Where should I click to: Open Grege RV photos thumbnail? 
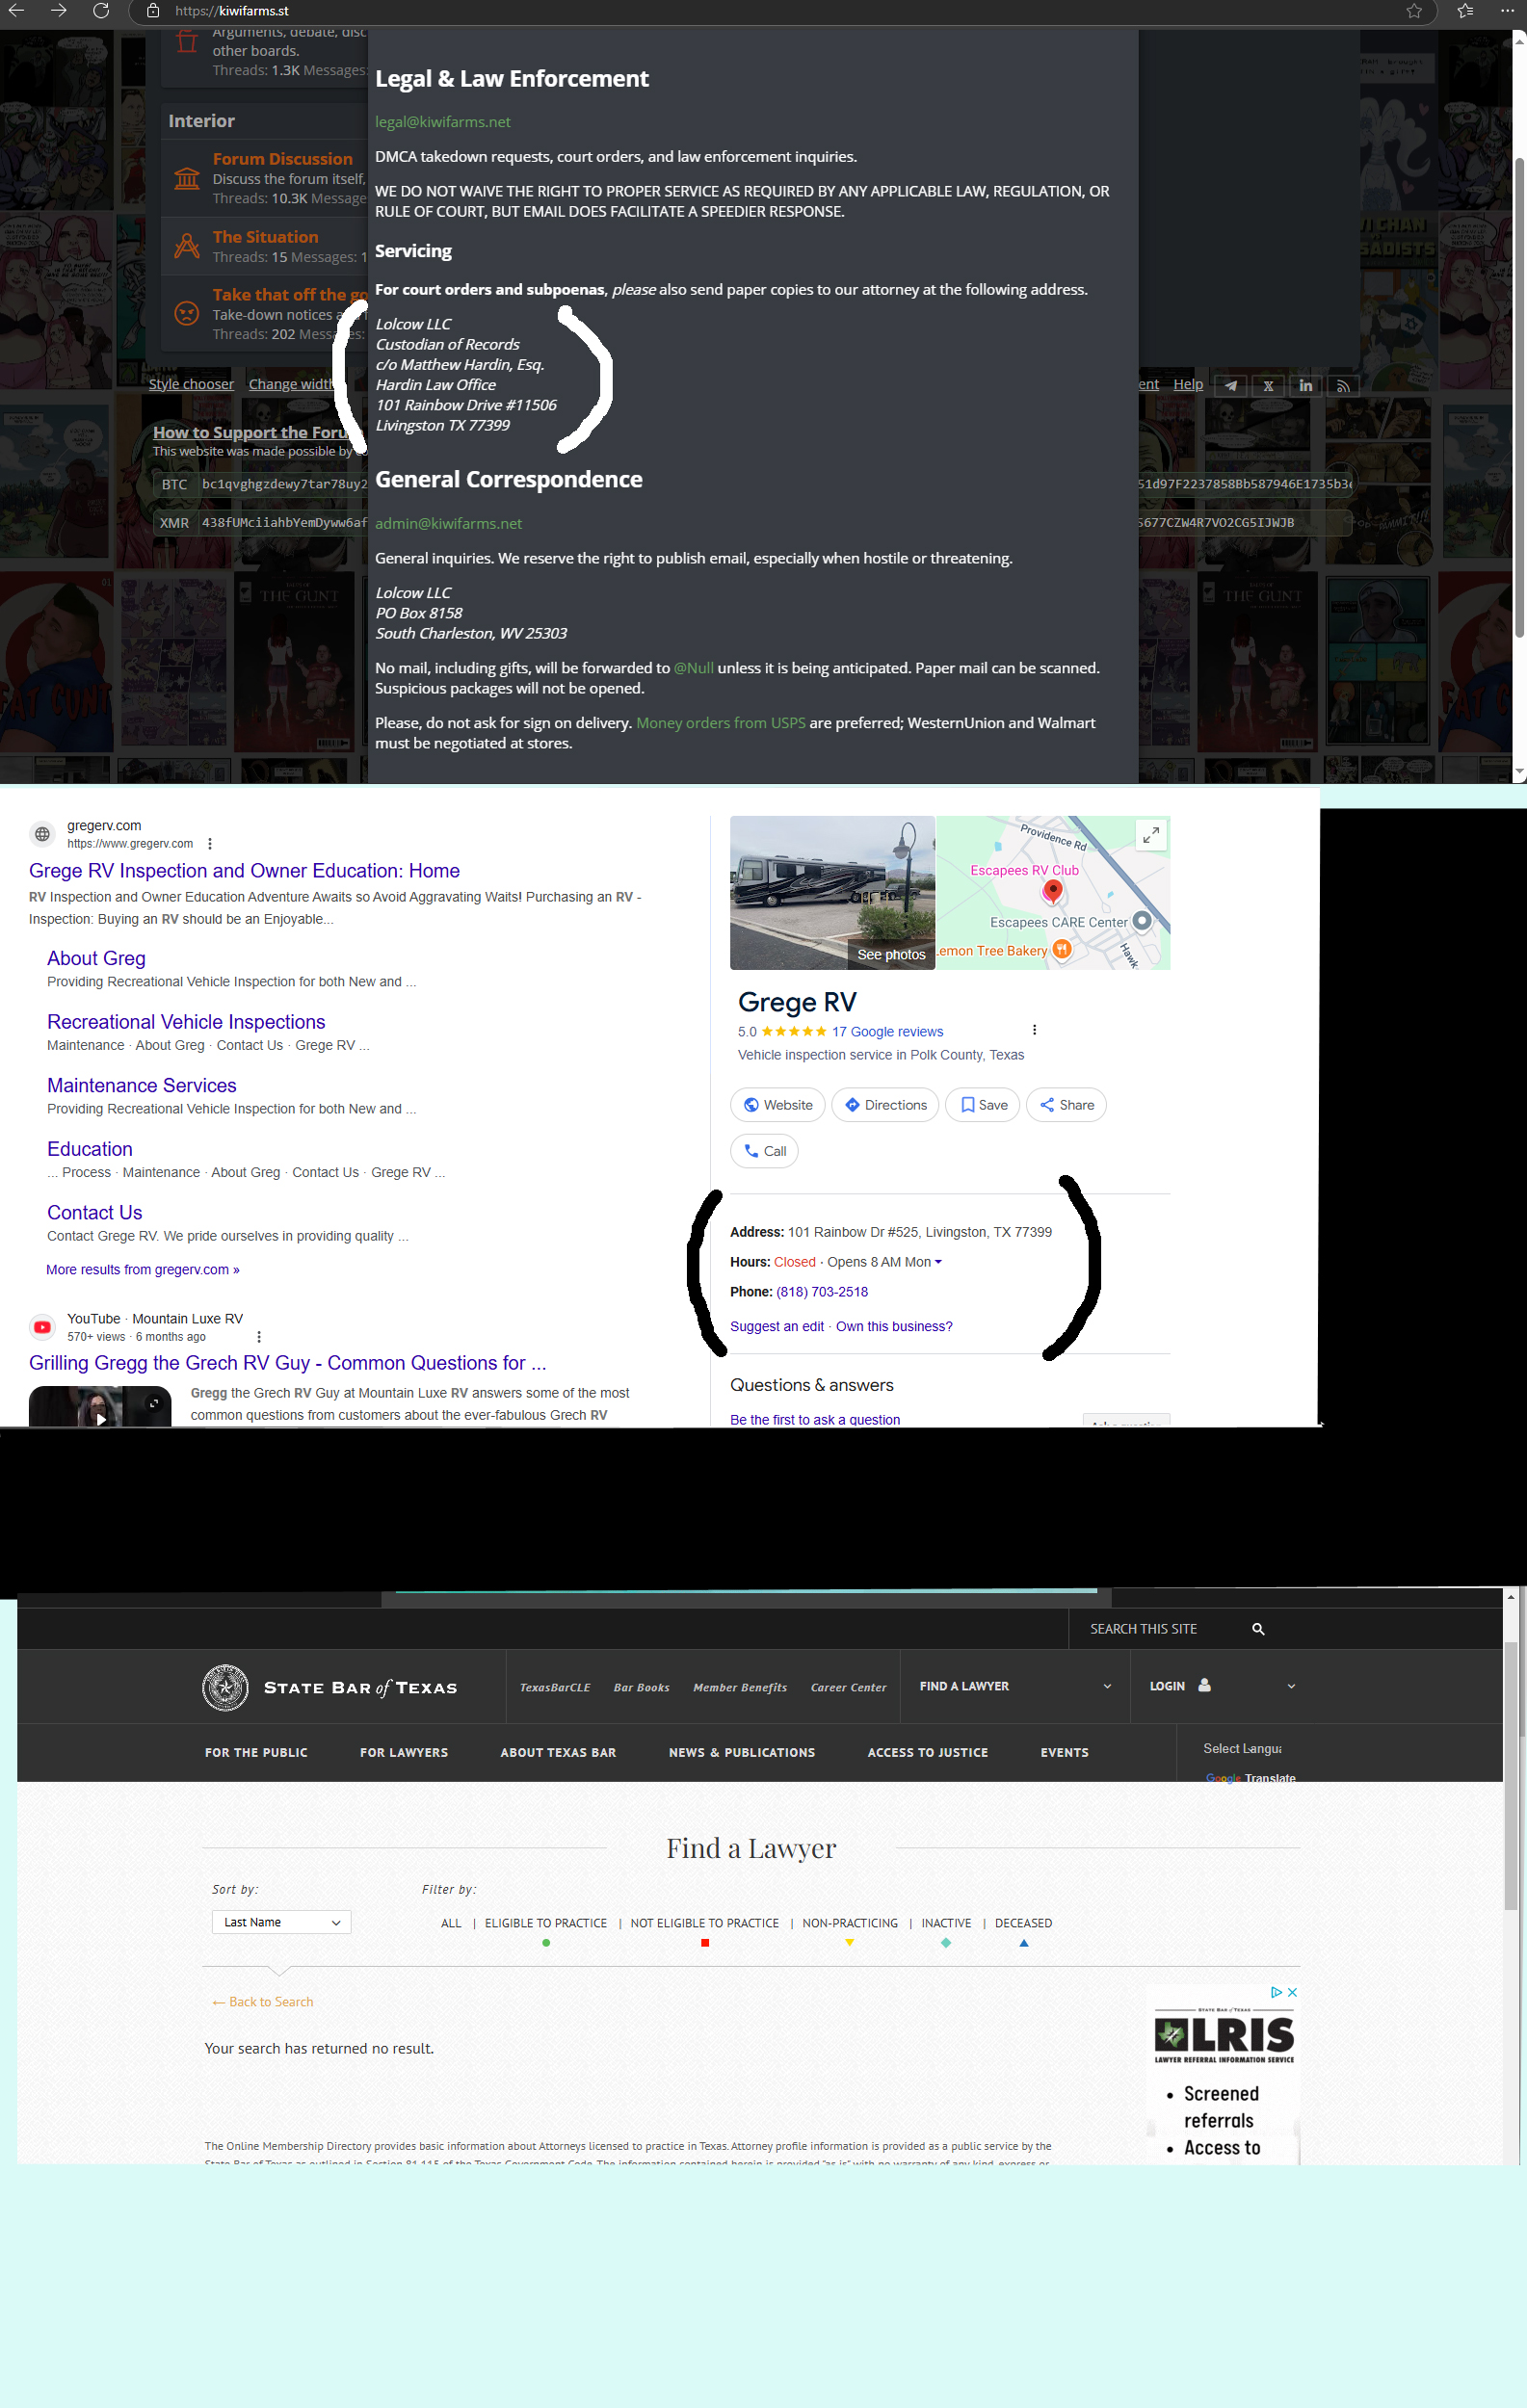tap(832, 893)
